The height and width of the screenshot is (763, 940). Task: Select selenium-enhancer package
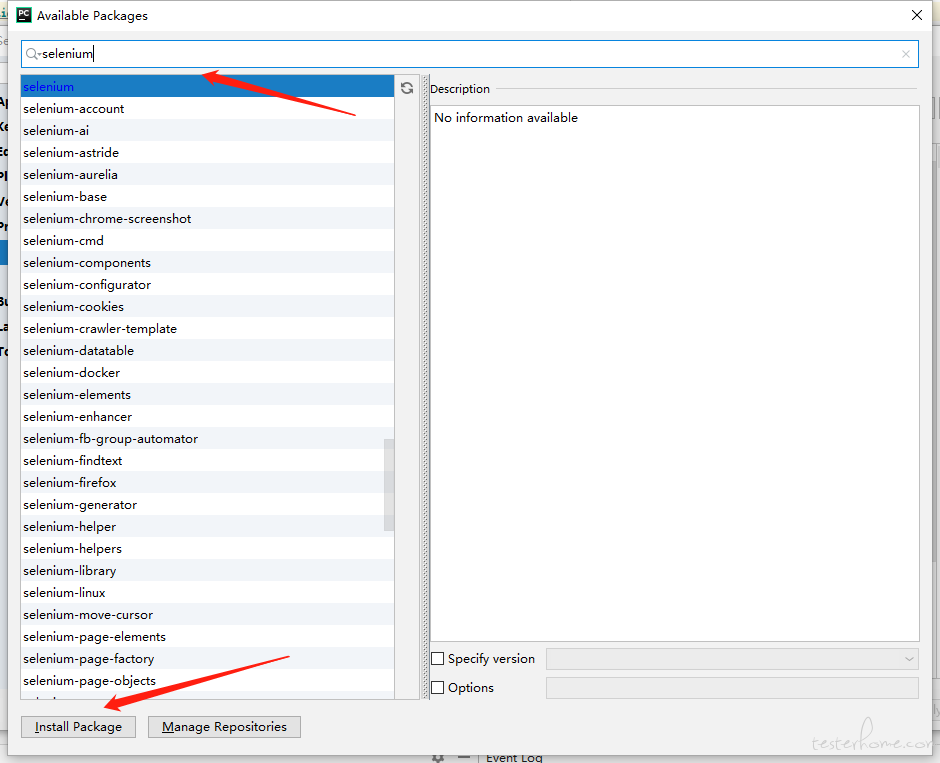(x=207, y=417)
